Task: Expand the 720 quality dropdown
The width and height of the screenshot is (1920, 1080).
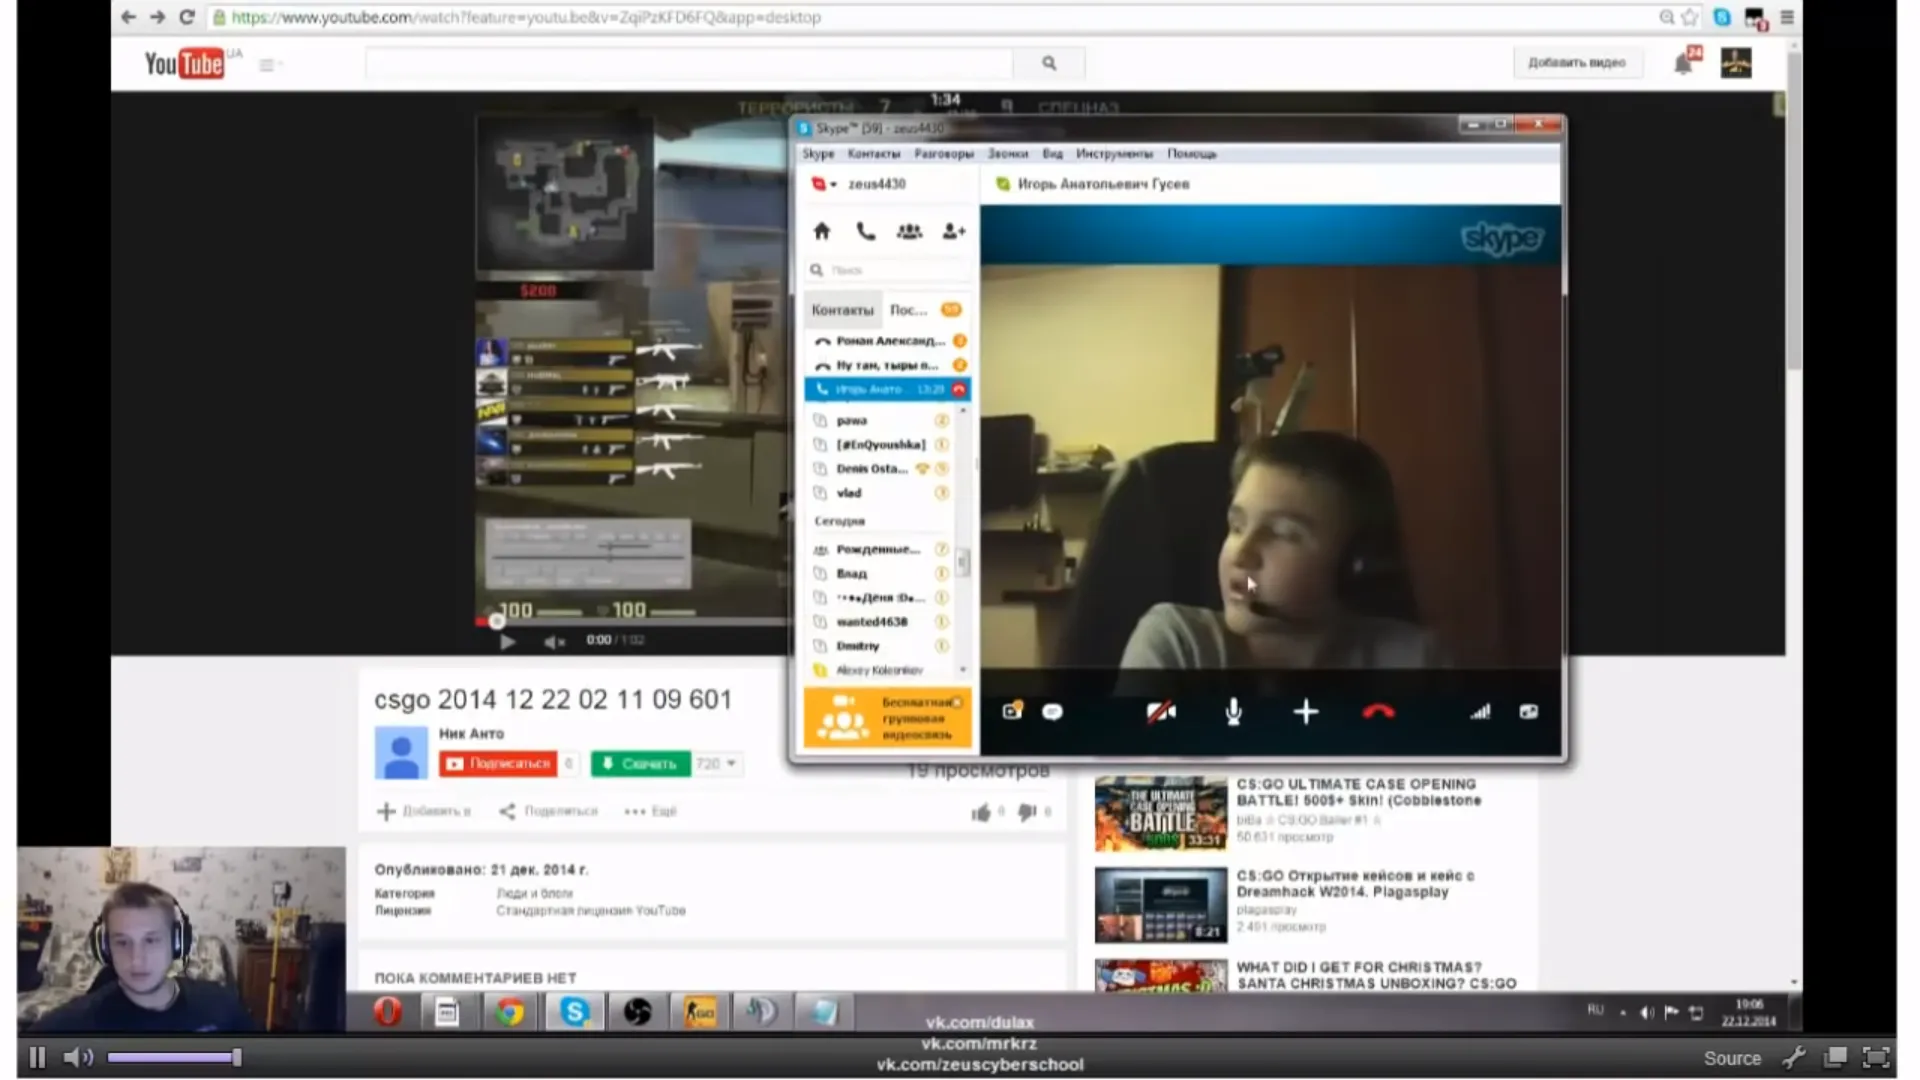Action: click(x=717, y=764)
